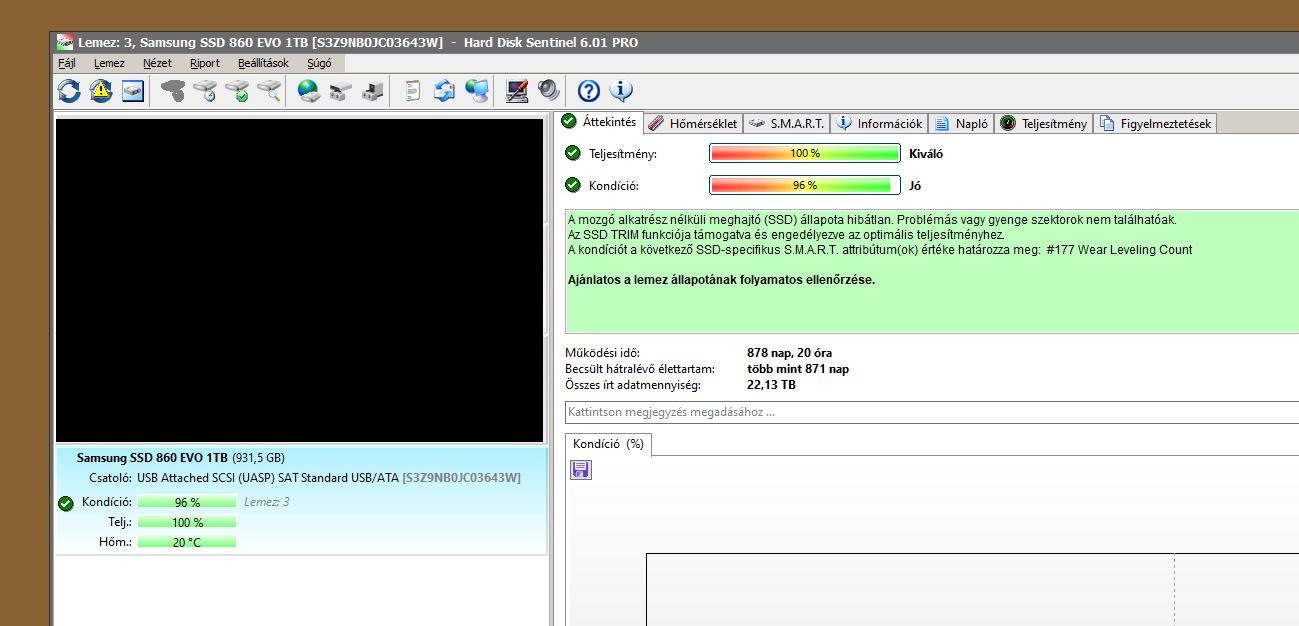Click the black image area above disk list

tap(299, 280)
